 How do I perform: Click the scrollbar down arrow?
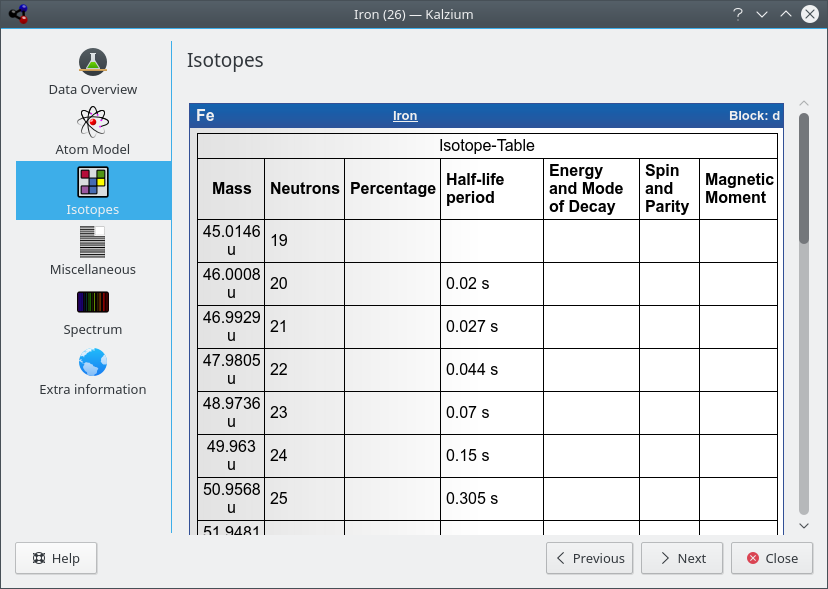tap(803, 526)
